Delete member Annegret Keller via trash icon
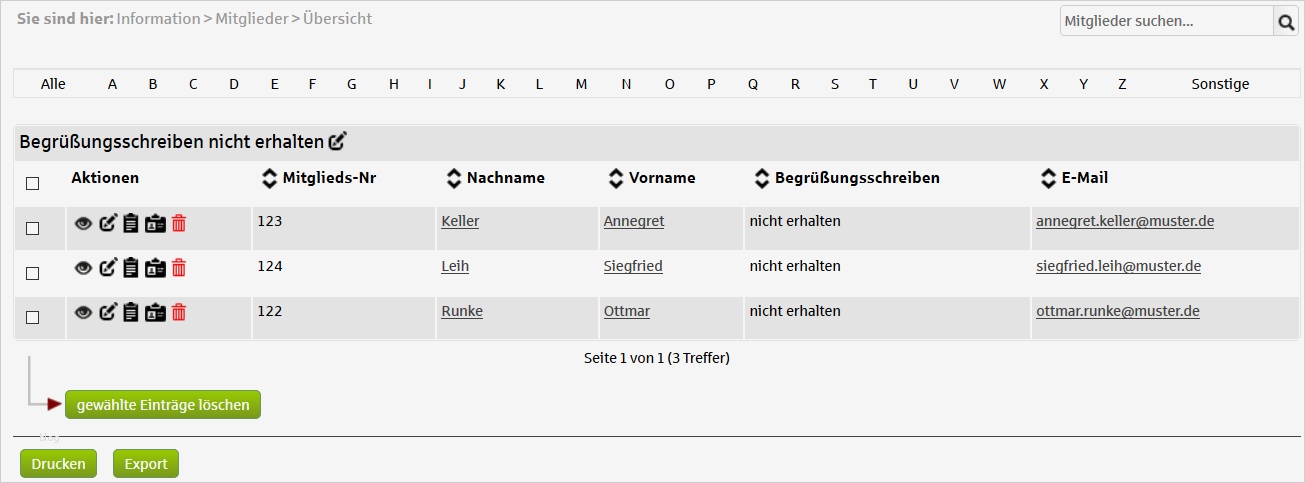The height and width of the screenshot is (483, 1305). (179, 223)
